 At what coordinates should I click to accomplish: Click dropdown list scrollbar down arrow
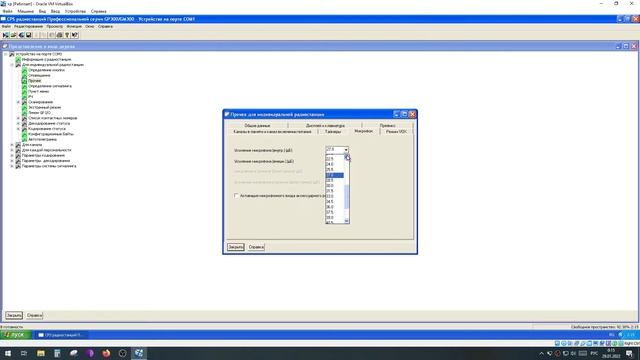point(347,221)
